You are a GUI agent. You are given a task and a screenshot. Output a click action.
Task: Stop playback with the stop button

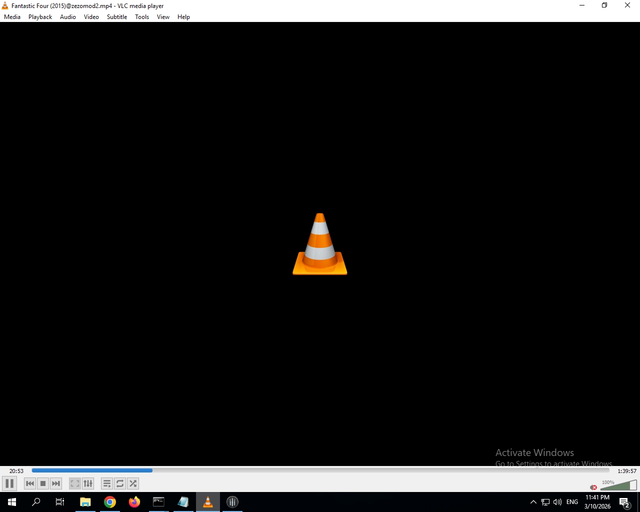43,483
